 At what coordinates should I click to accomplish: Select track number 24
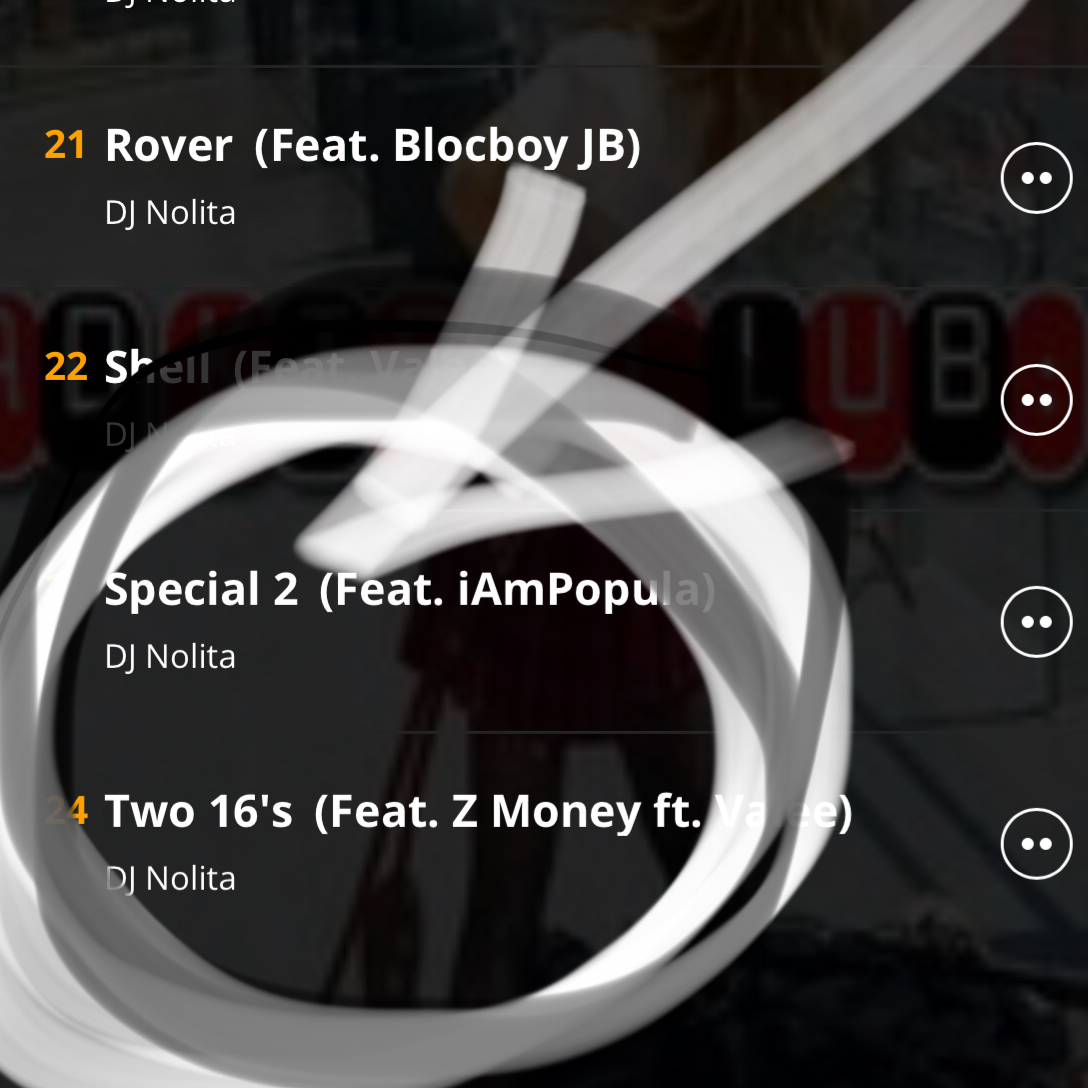(67, 810)
